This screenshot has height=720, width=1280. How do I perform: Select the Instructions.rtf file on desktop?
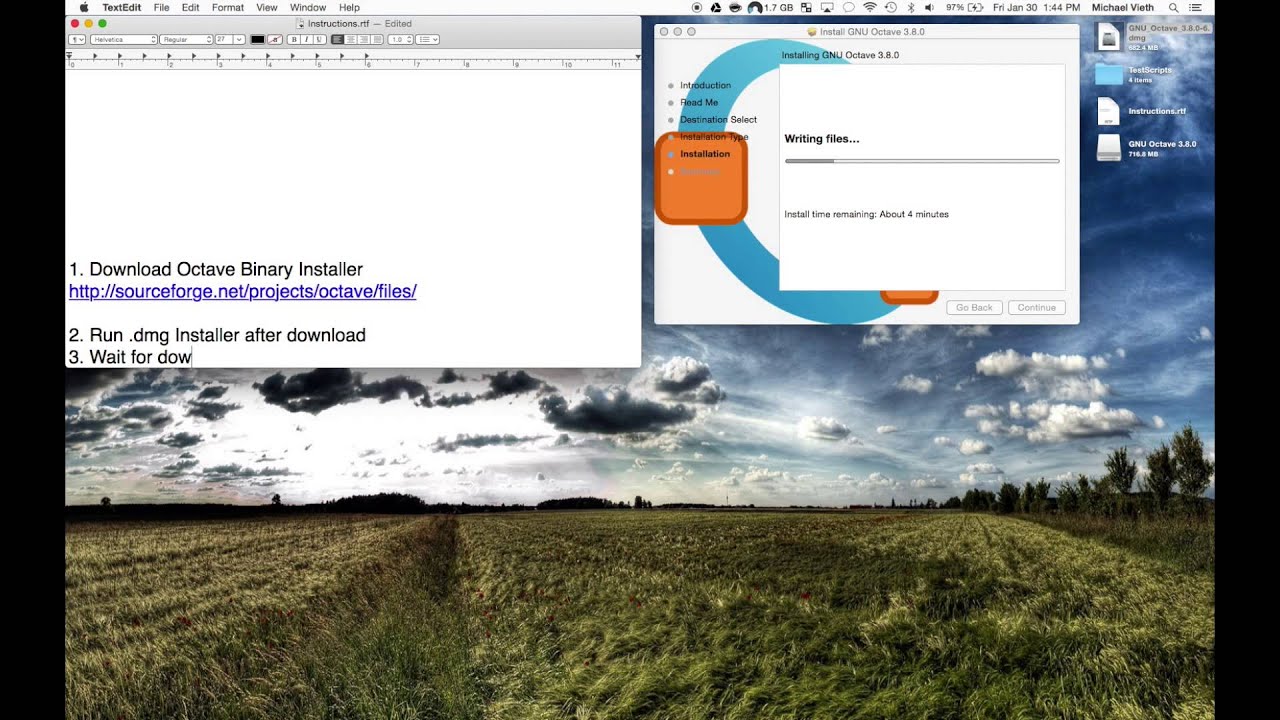[1109, 111]
